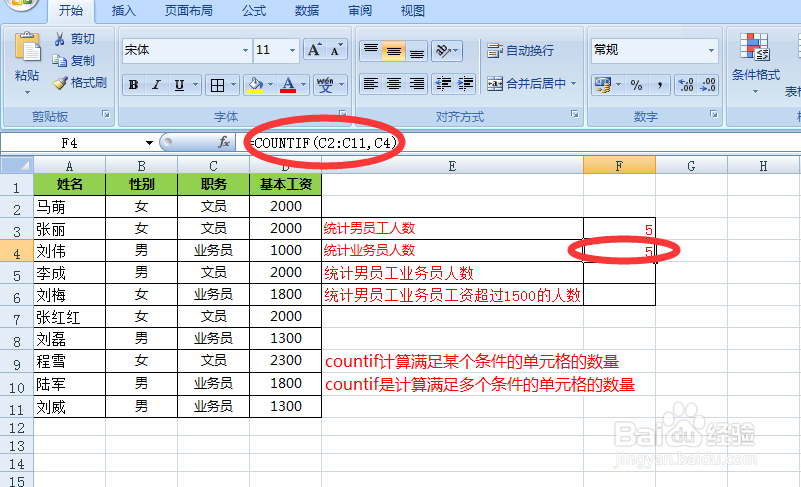The image size is (801, 487).
Task: Align text left
Action: click(x=371, y=84)
